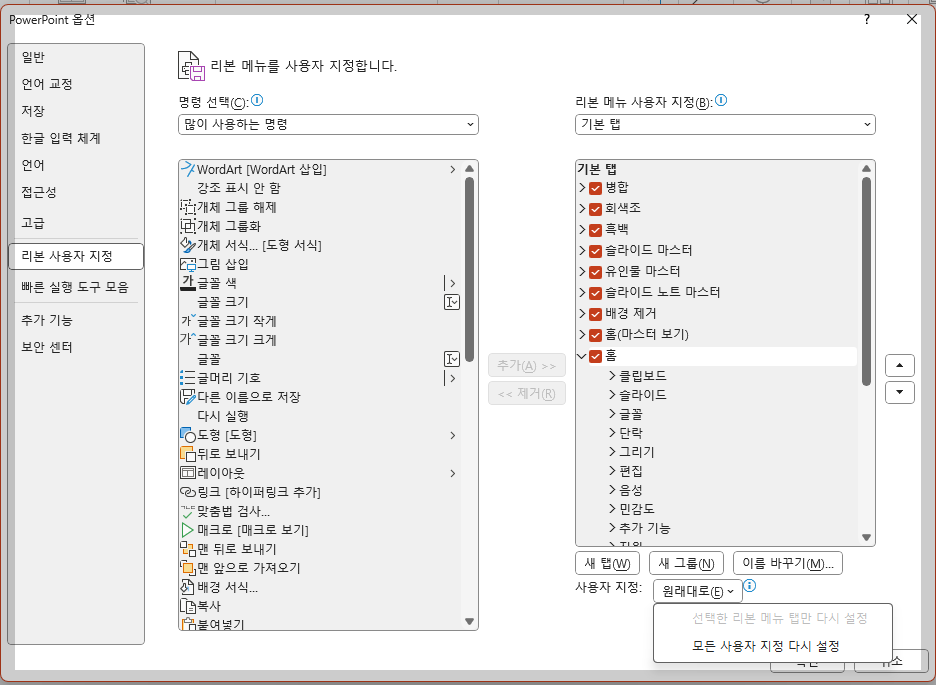This screenshot has width=936, height=685.
Task: Click the move down arrow button
Action: click(900, 393)
